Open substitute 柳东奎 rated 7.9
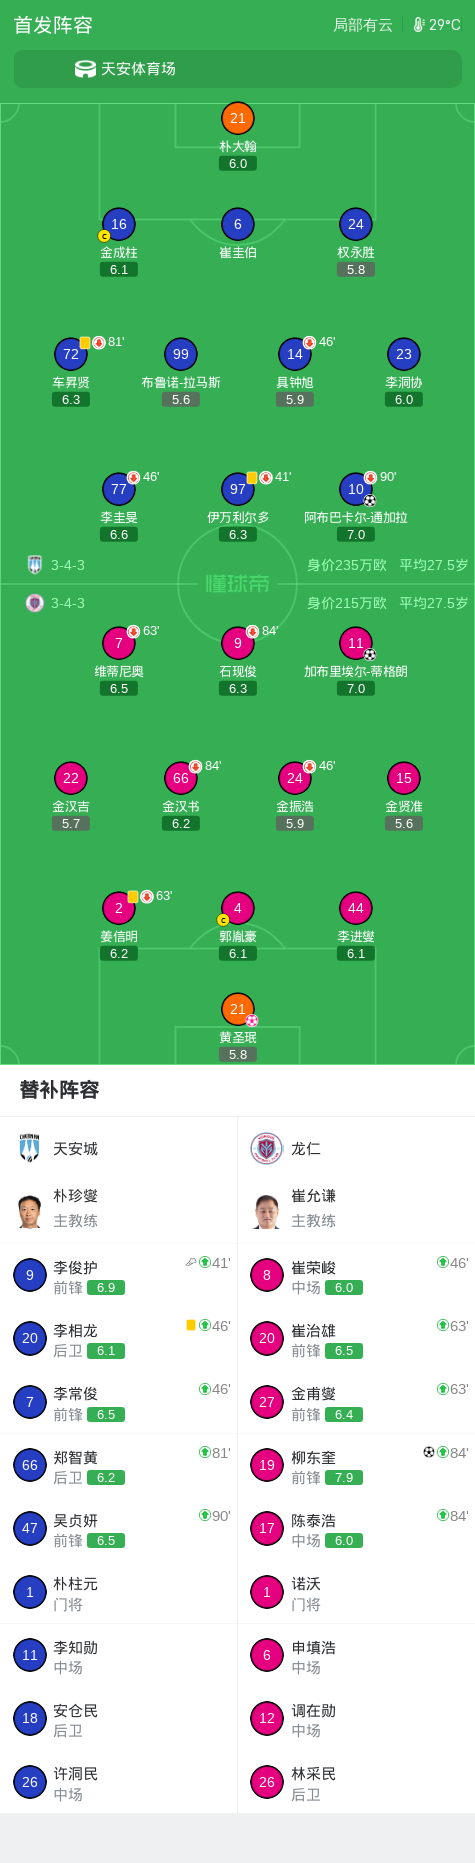The width and height of the screenshot is (475, 1863). click(356, 1465)
